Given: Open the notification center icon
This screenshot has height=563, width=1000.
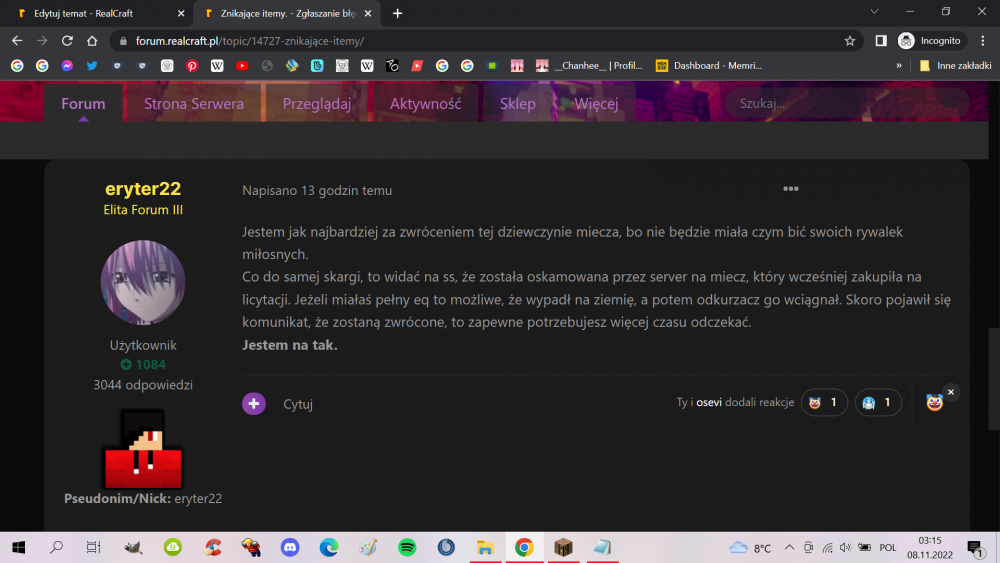Looking at the screenshot, I should coord(974,548).
